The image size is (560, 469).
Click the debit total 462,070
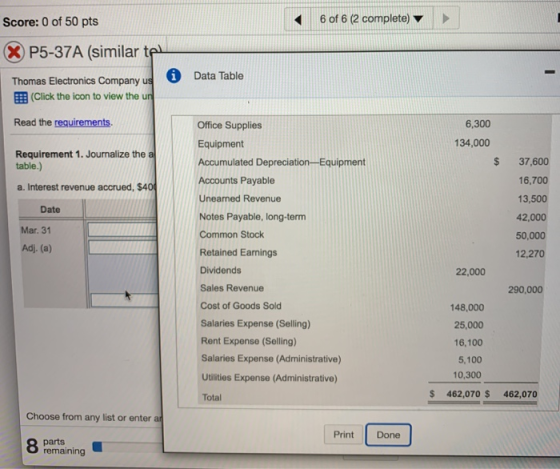pos(463,394)
